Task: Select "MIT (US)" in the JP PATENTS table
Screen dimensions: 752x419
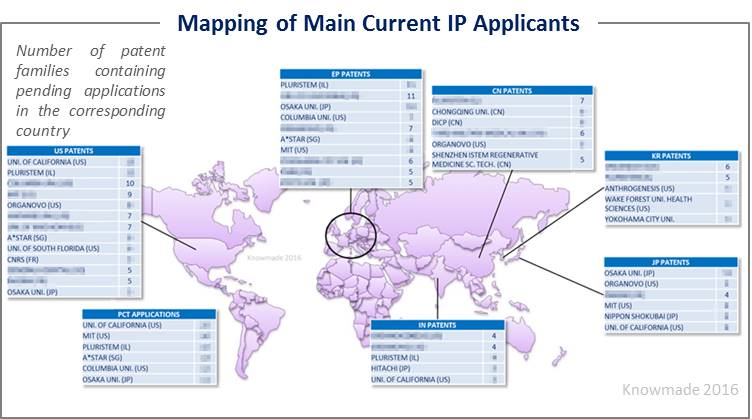Action: (x=618, y=305)
